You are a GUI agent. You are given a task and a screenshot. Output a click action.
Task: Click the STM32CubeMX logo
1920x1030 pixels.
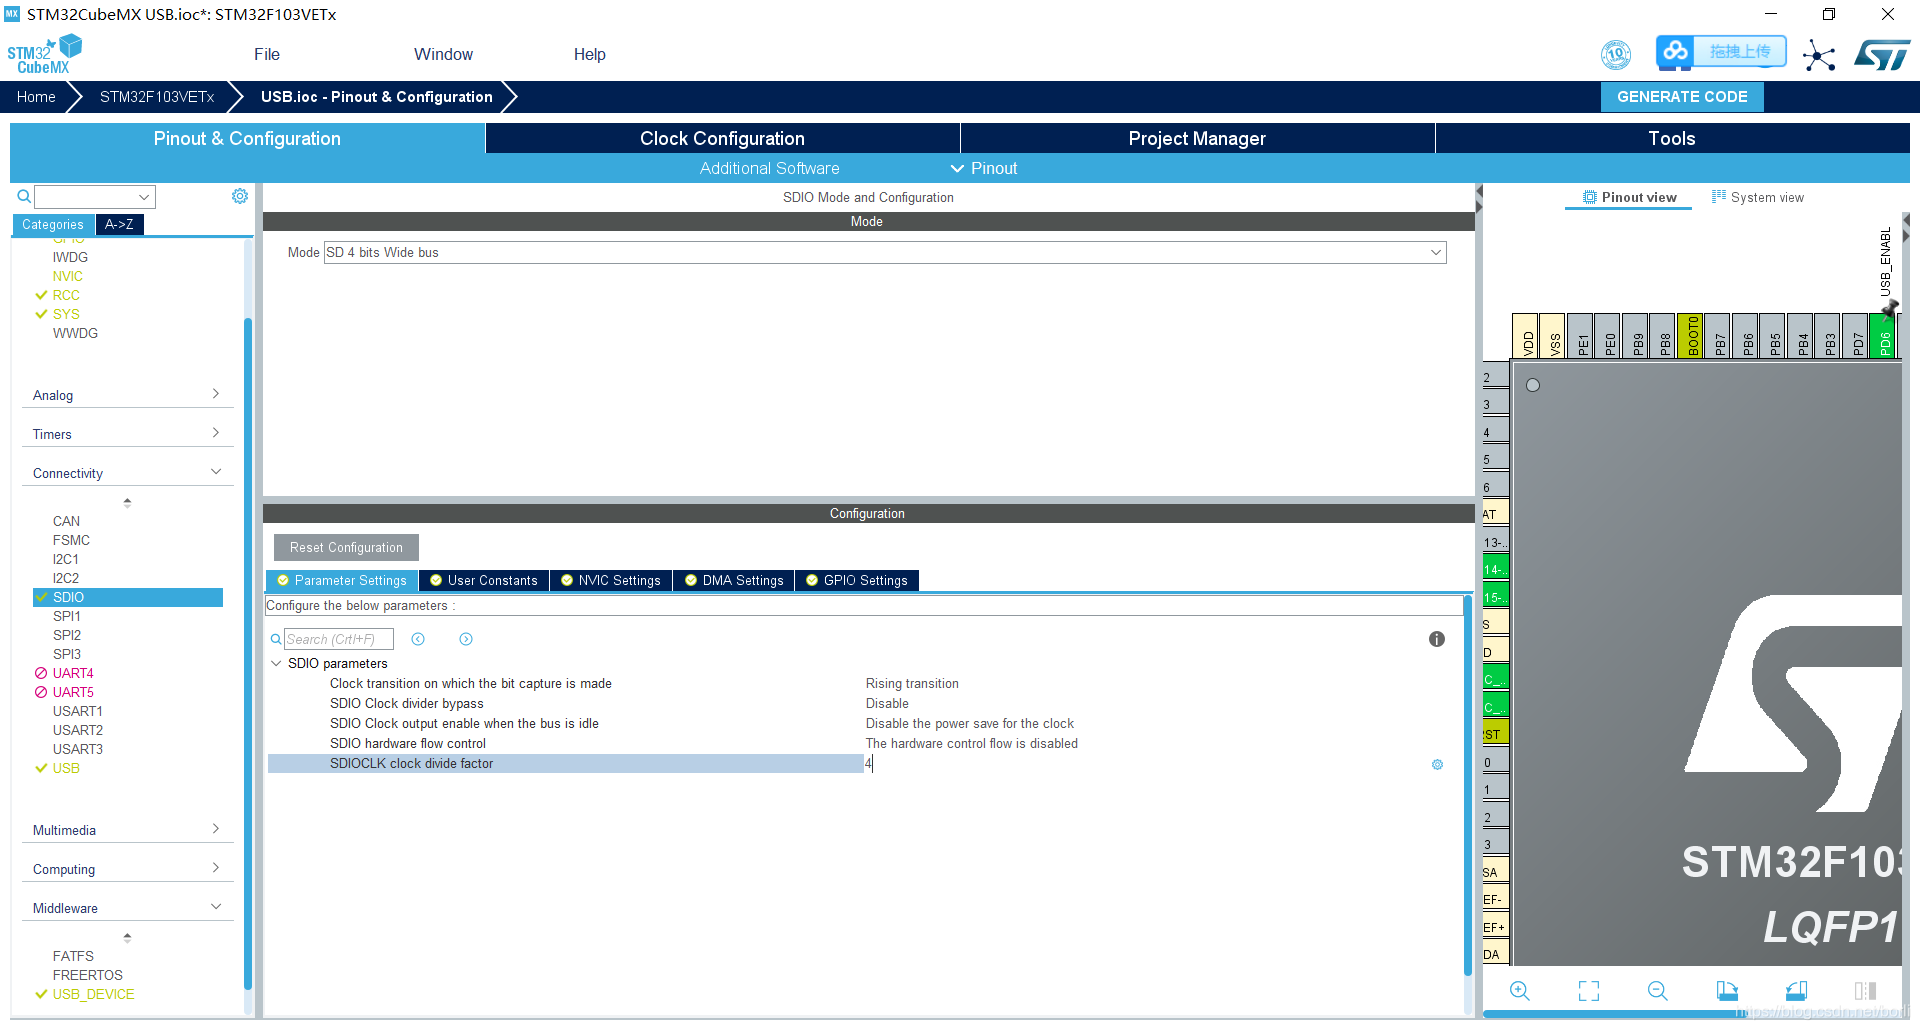click(x=44, y=54)
